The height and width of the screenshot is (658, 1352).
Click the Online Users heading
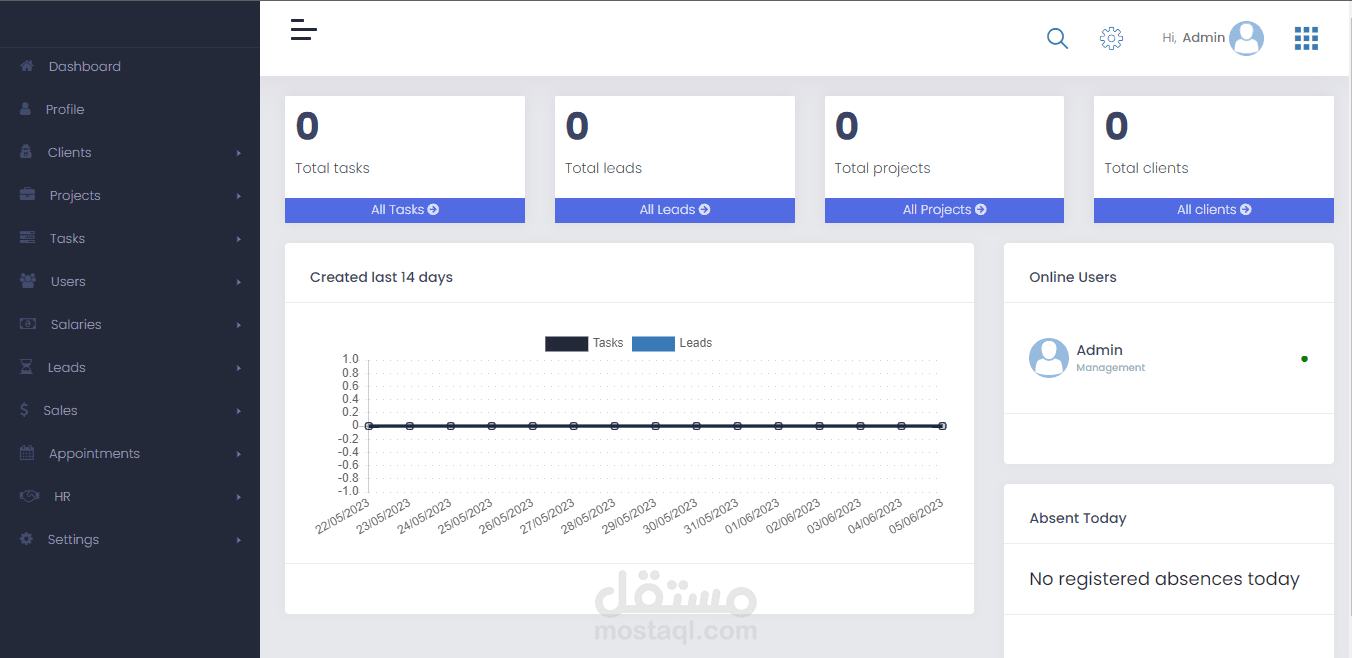[x=1073, y=277]
